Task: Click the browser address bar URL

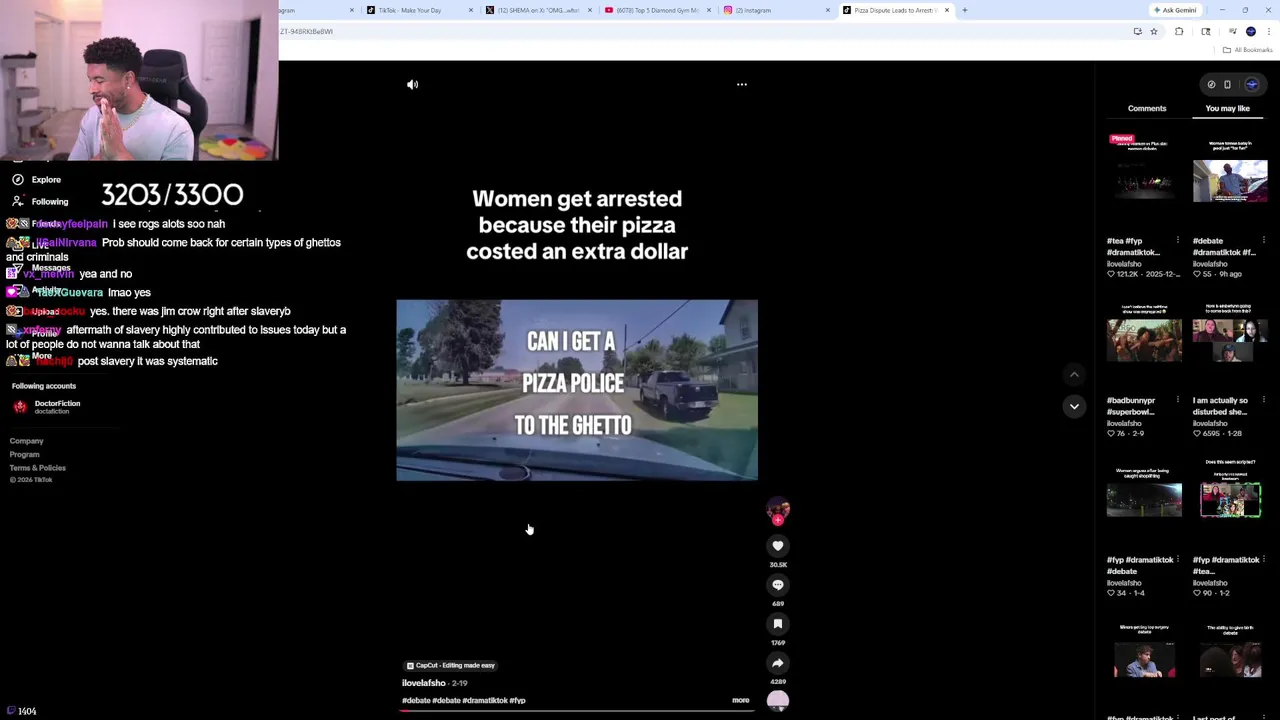Action: (x=306, y=32)
